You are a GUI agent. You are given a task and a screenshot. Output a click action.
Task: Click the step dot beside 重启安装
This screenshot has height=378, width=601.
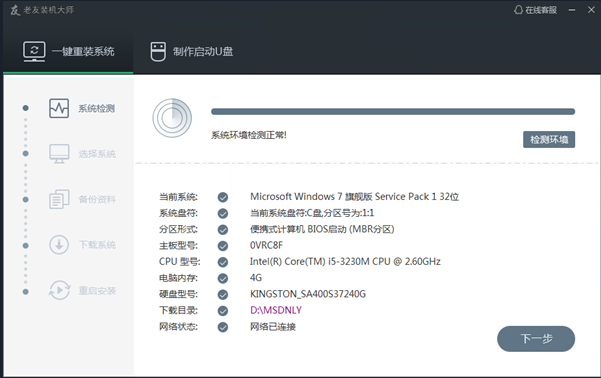click(25, 292)
